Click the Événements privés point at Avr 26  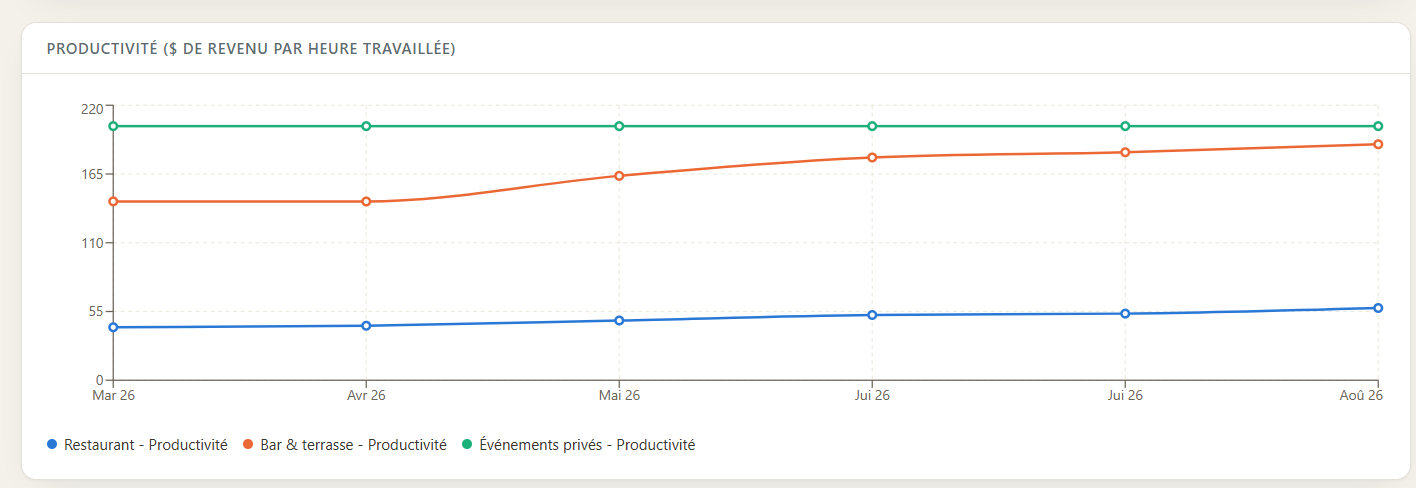[366, 126]
